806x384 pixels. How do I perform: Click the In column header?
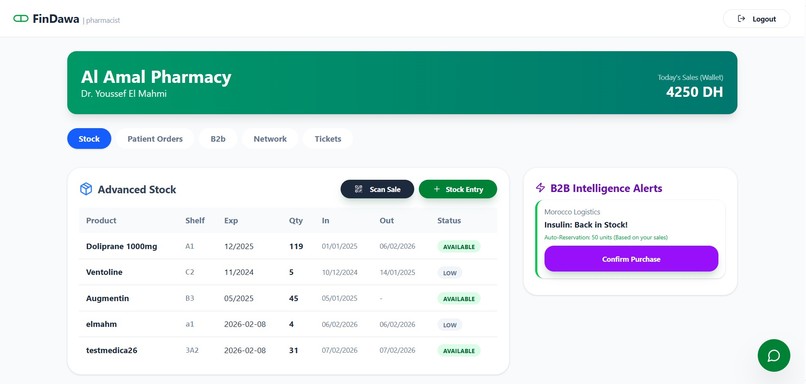(x=325, y=221)
